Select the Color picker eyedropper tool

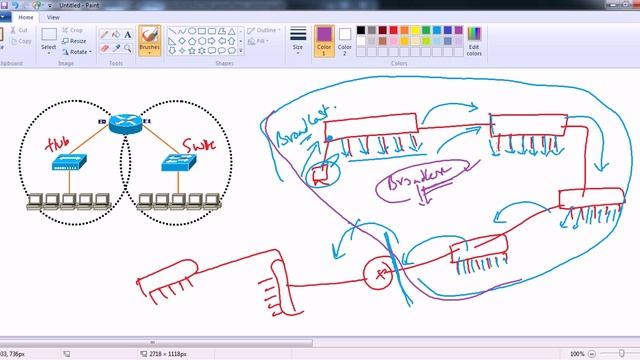click(x=116, y=48)
